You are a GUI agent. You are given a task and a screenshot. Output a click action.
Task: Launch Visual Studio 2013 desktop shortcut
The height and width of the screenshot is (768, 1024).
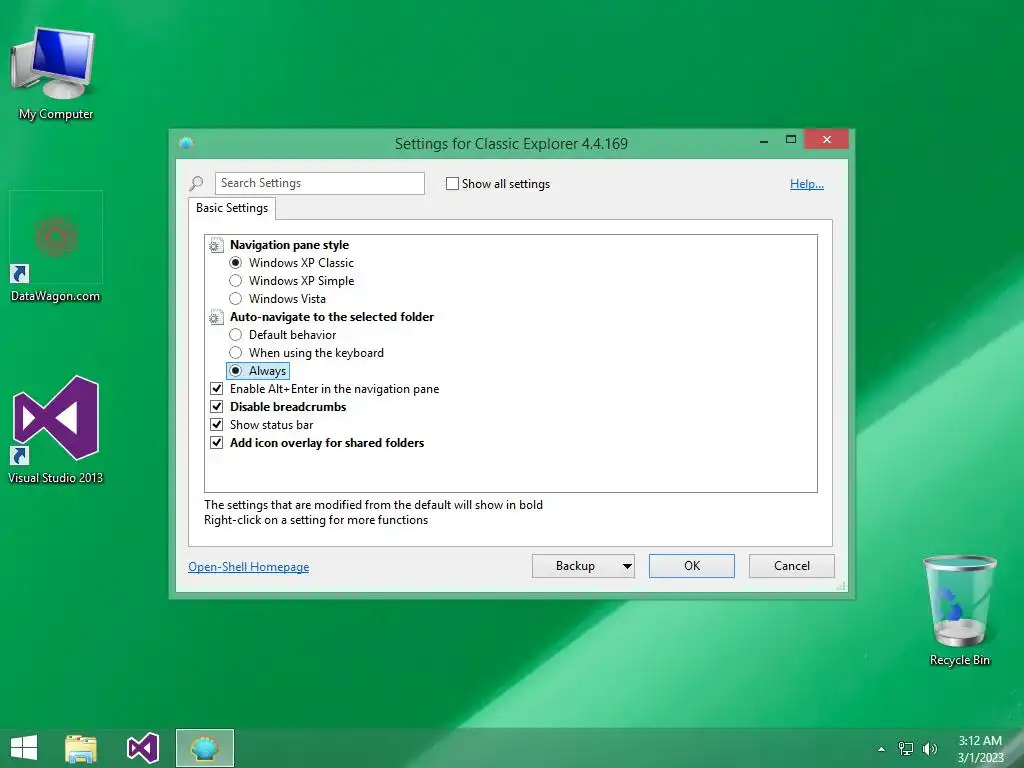pos(56,429)
